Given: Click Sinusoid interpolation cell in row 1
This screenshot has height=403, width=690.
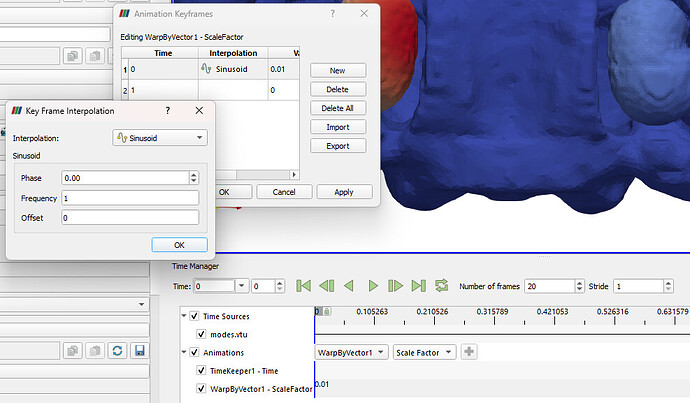Looking at the screenshot, I should [x=233, y=69].
